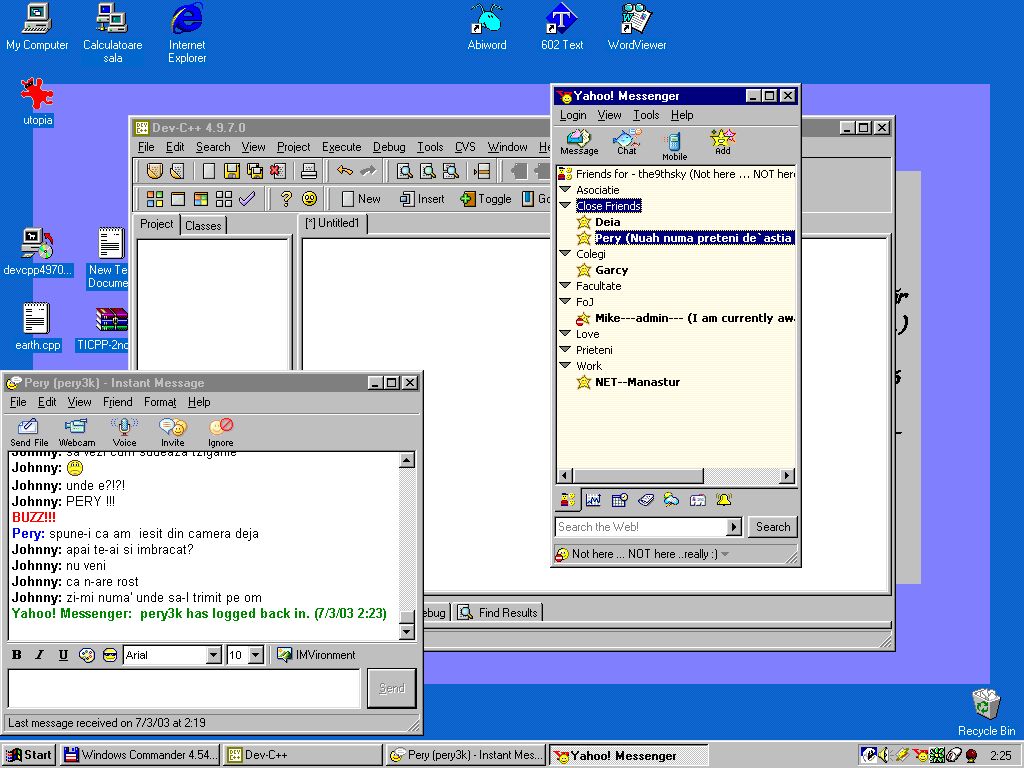Collapse the Asociatie group in friends list
Screen dimensions: 1024x768
(566, 189)
